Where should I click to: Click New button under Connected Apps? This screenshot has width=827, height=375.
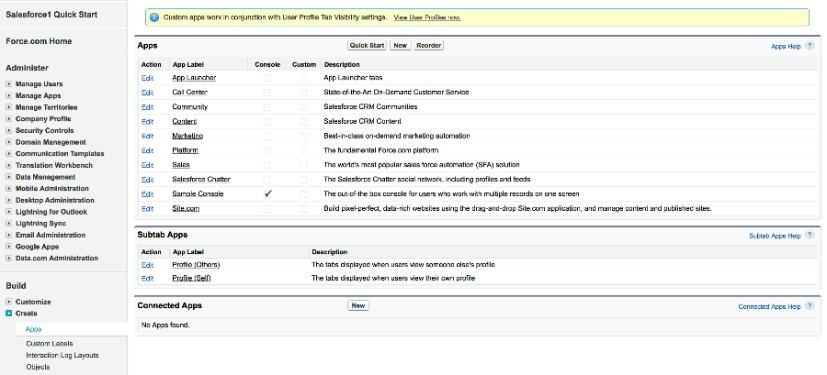point(358,305)
